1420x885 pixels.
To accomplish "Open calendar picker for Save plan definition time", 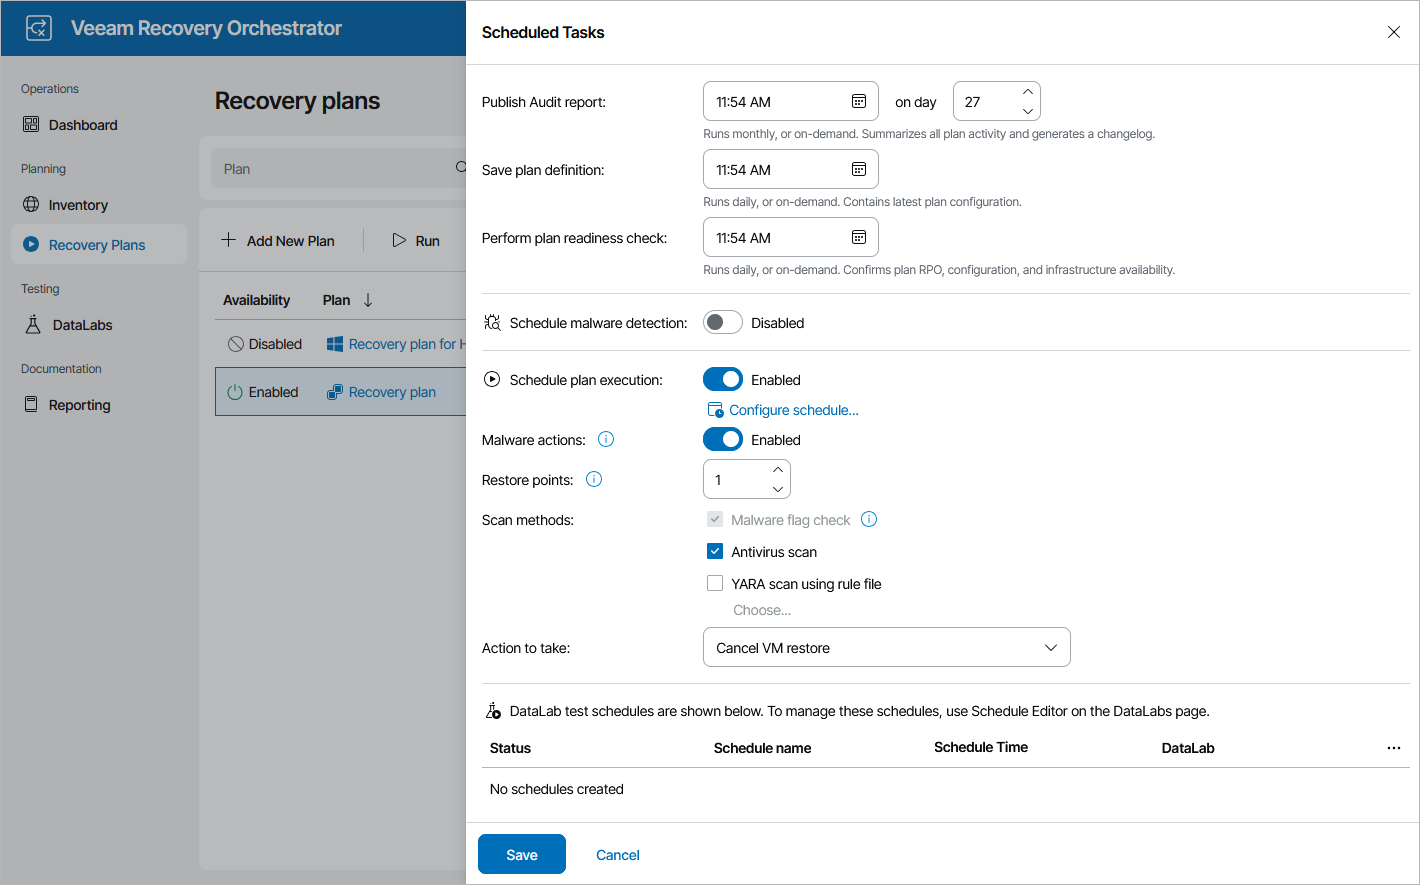I will pos(859,169).
